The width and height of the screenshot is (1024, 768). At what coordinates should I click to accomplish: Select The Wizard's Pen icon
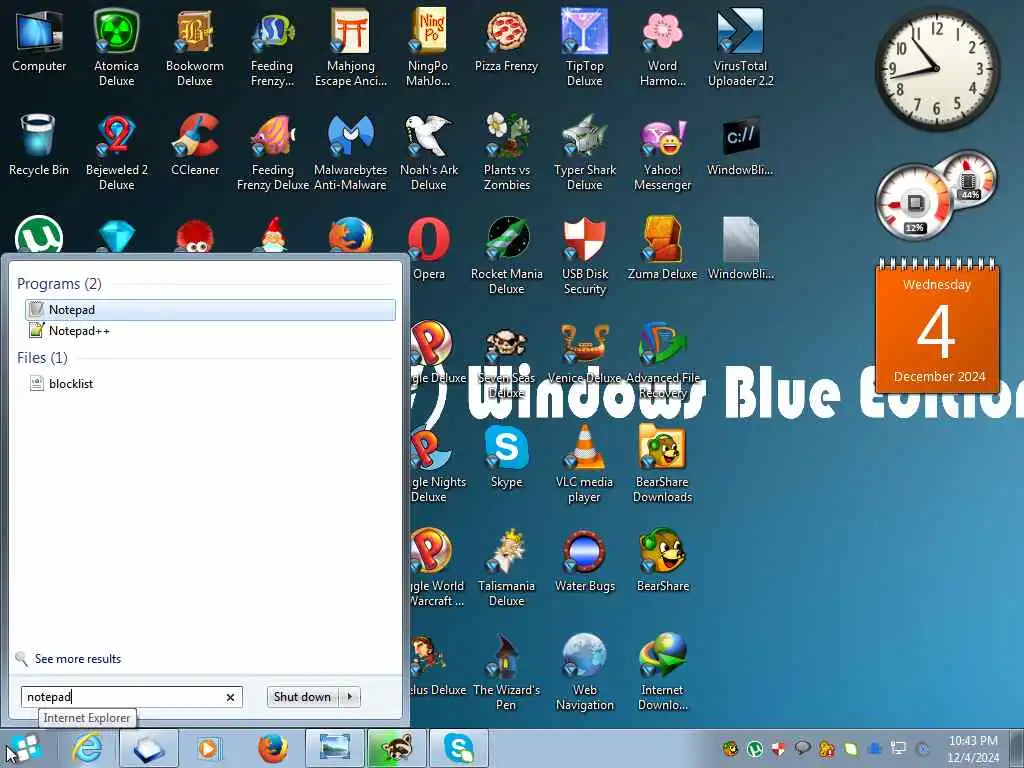click(x=507, y=671)
